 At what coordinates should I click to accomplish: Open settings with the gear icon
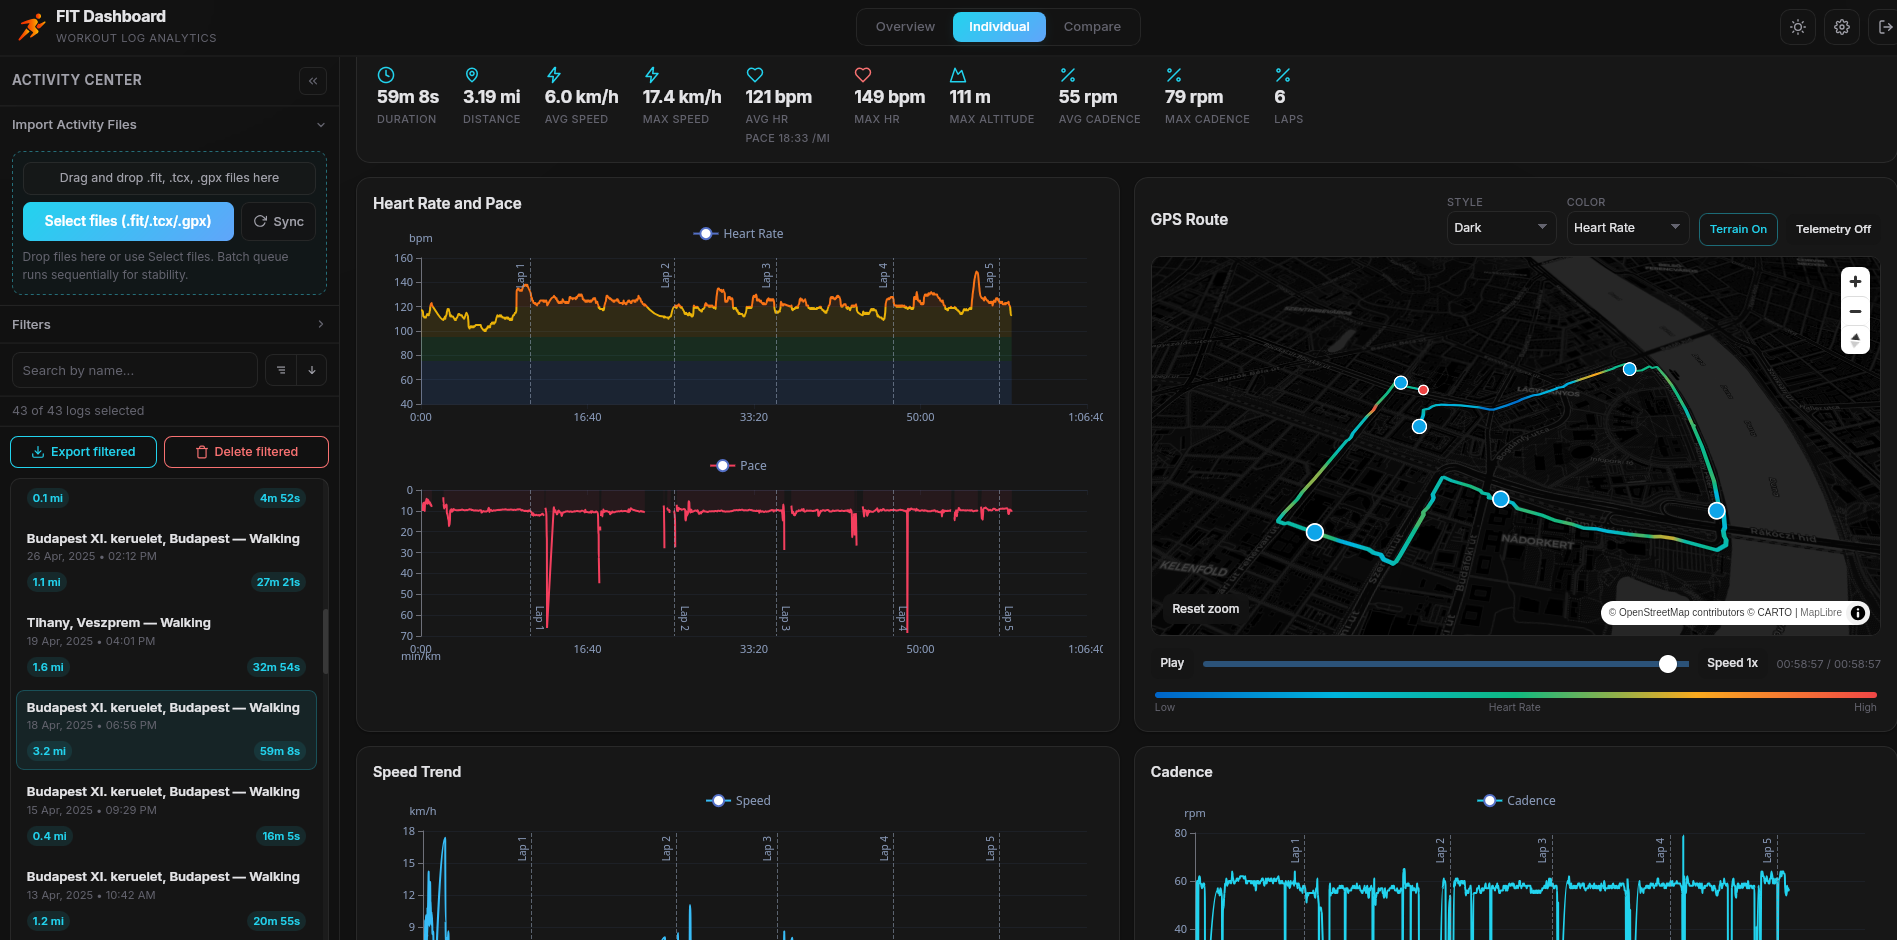(1841, 27)
